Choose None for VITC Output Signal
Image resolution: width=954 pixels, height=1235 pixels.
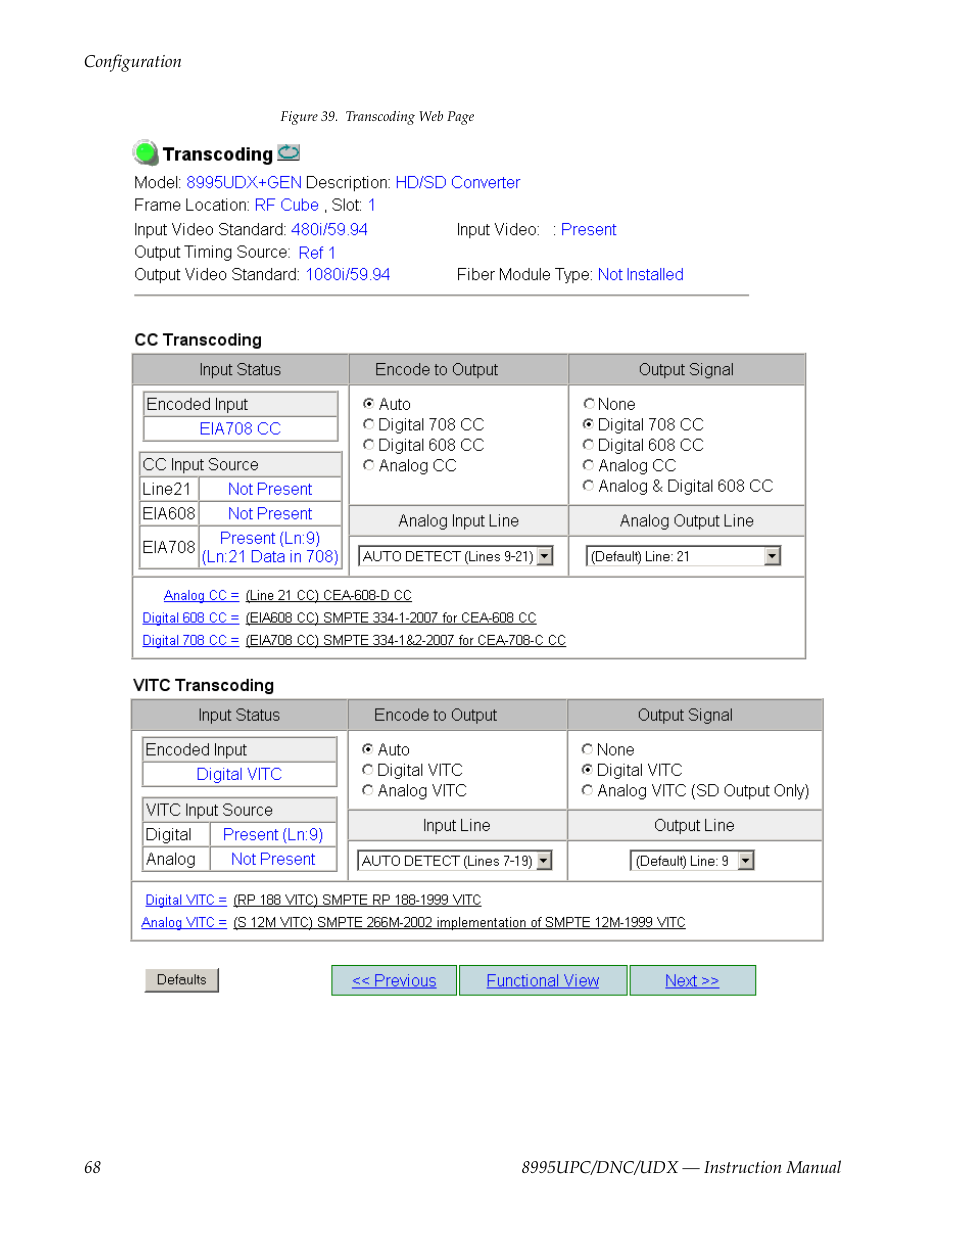click(588, 749)
